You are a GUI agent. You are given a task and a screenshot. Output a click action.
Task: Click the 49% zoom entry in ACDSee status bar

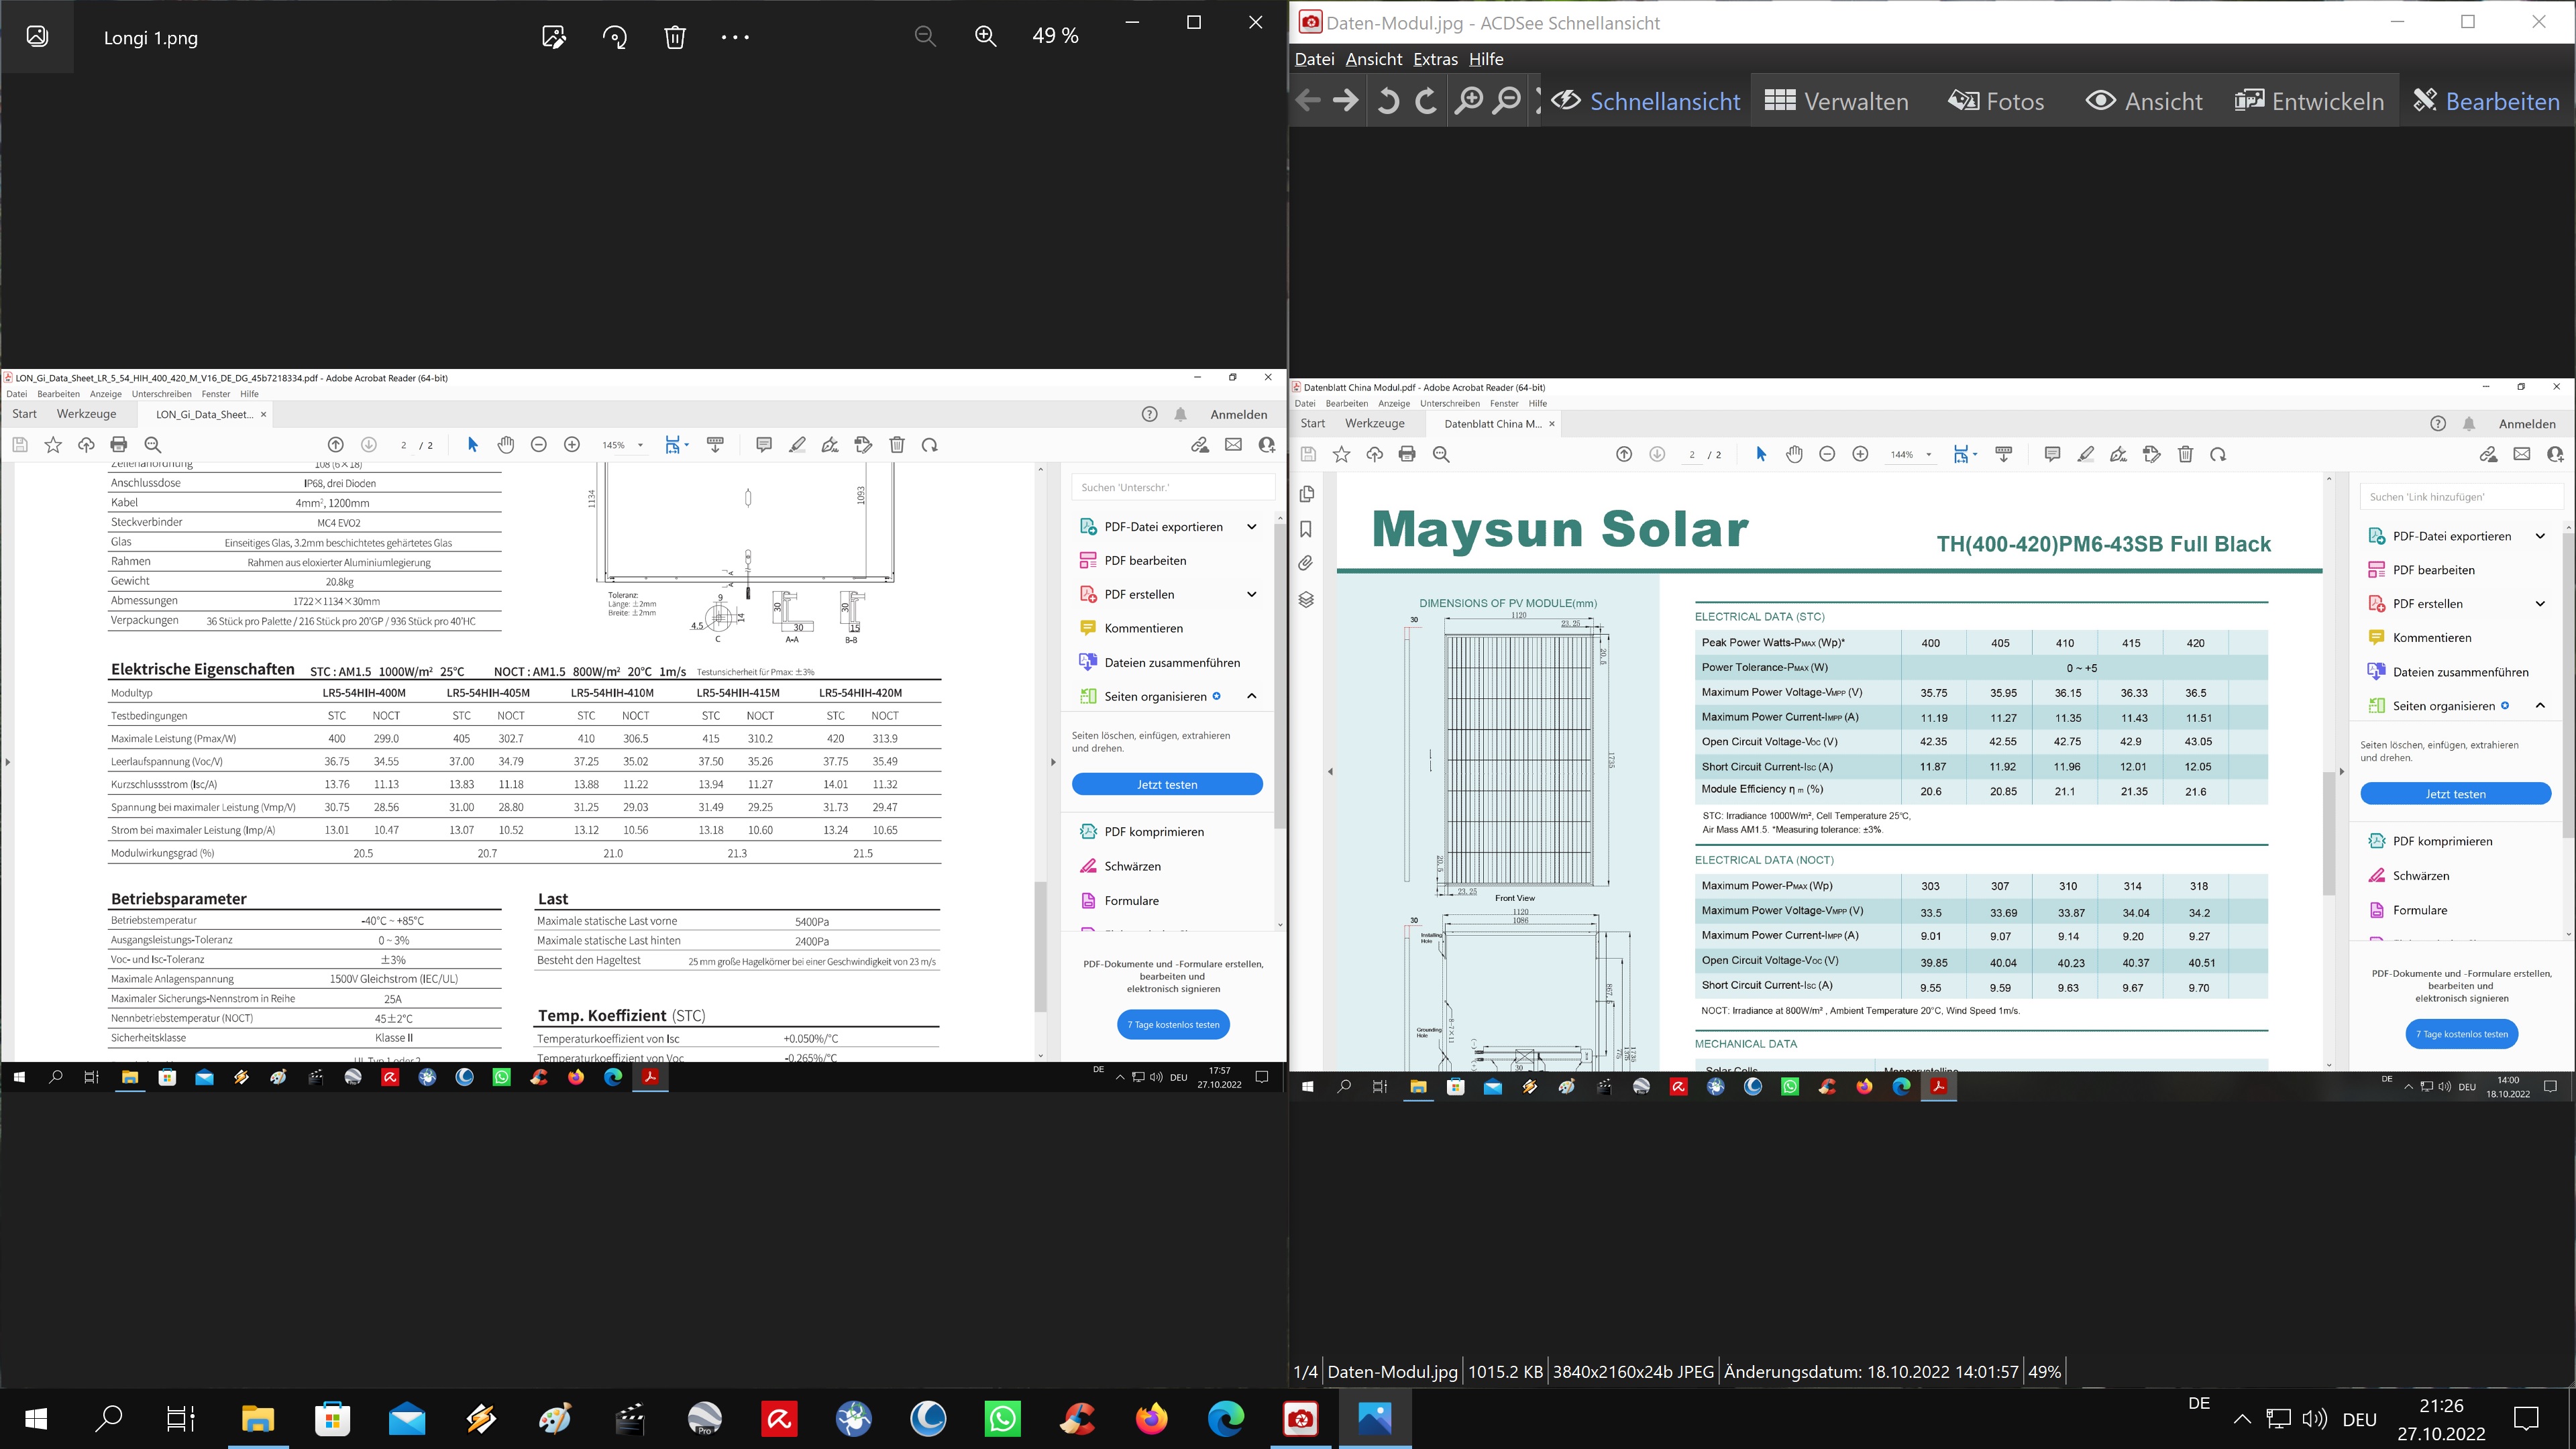[2044, 1372]
